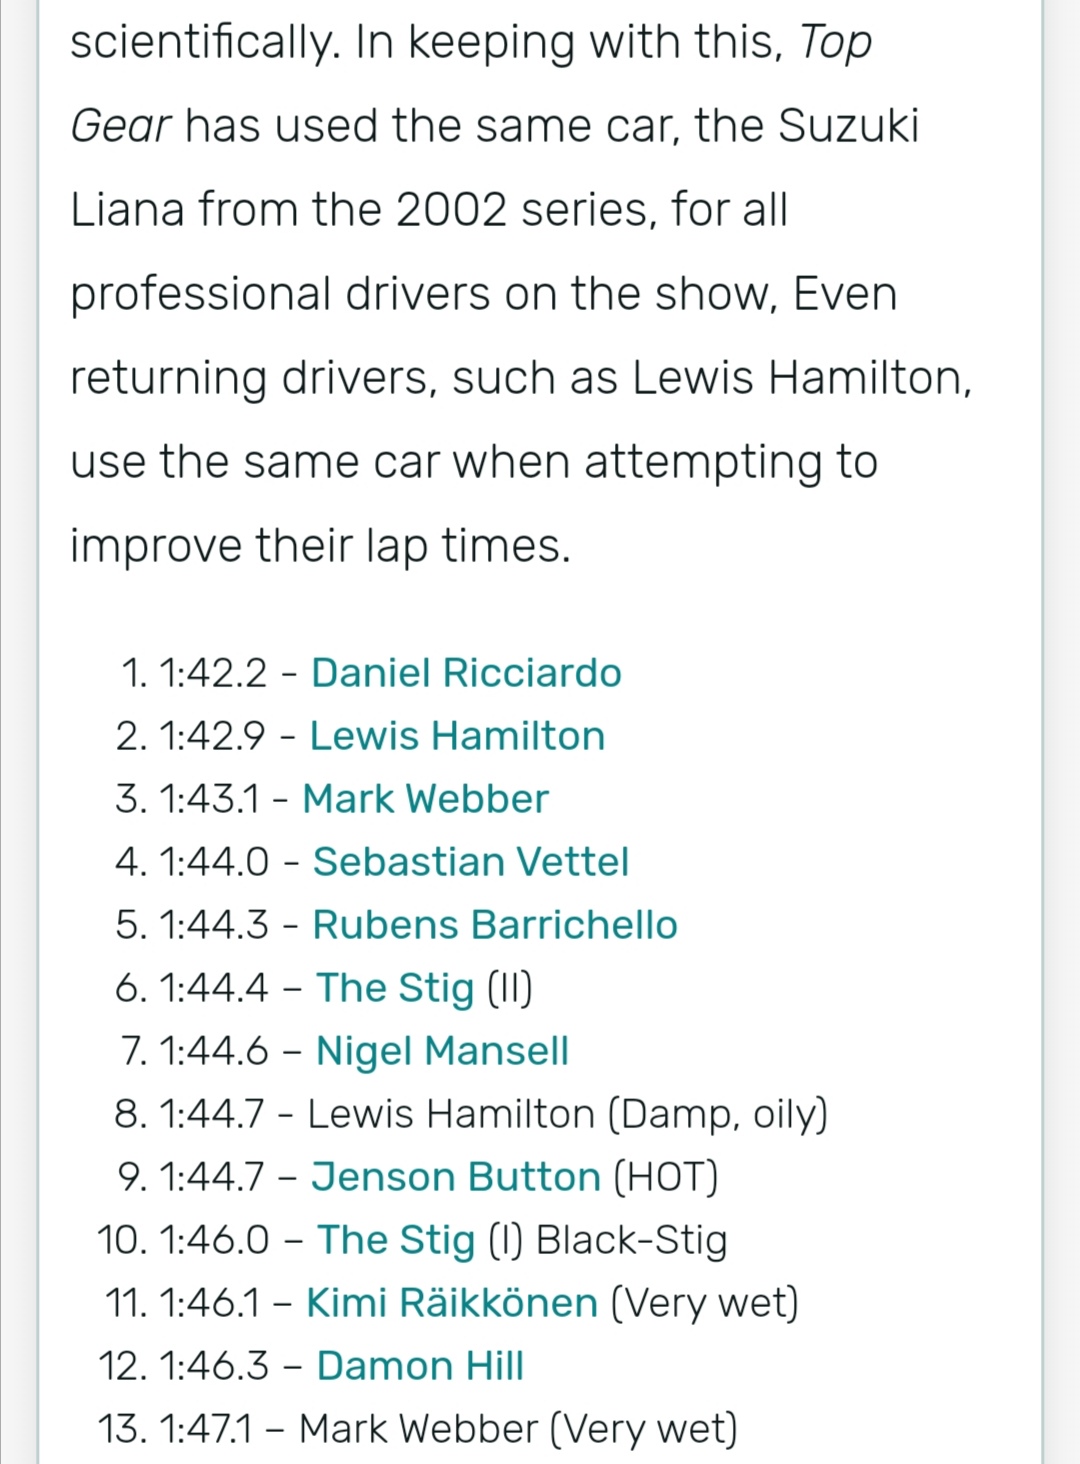Click the Mark Webber (Very wet) entry text
Viewport: 1080px width, 1464px height.
tap(518, 1429)
